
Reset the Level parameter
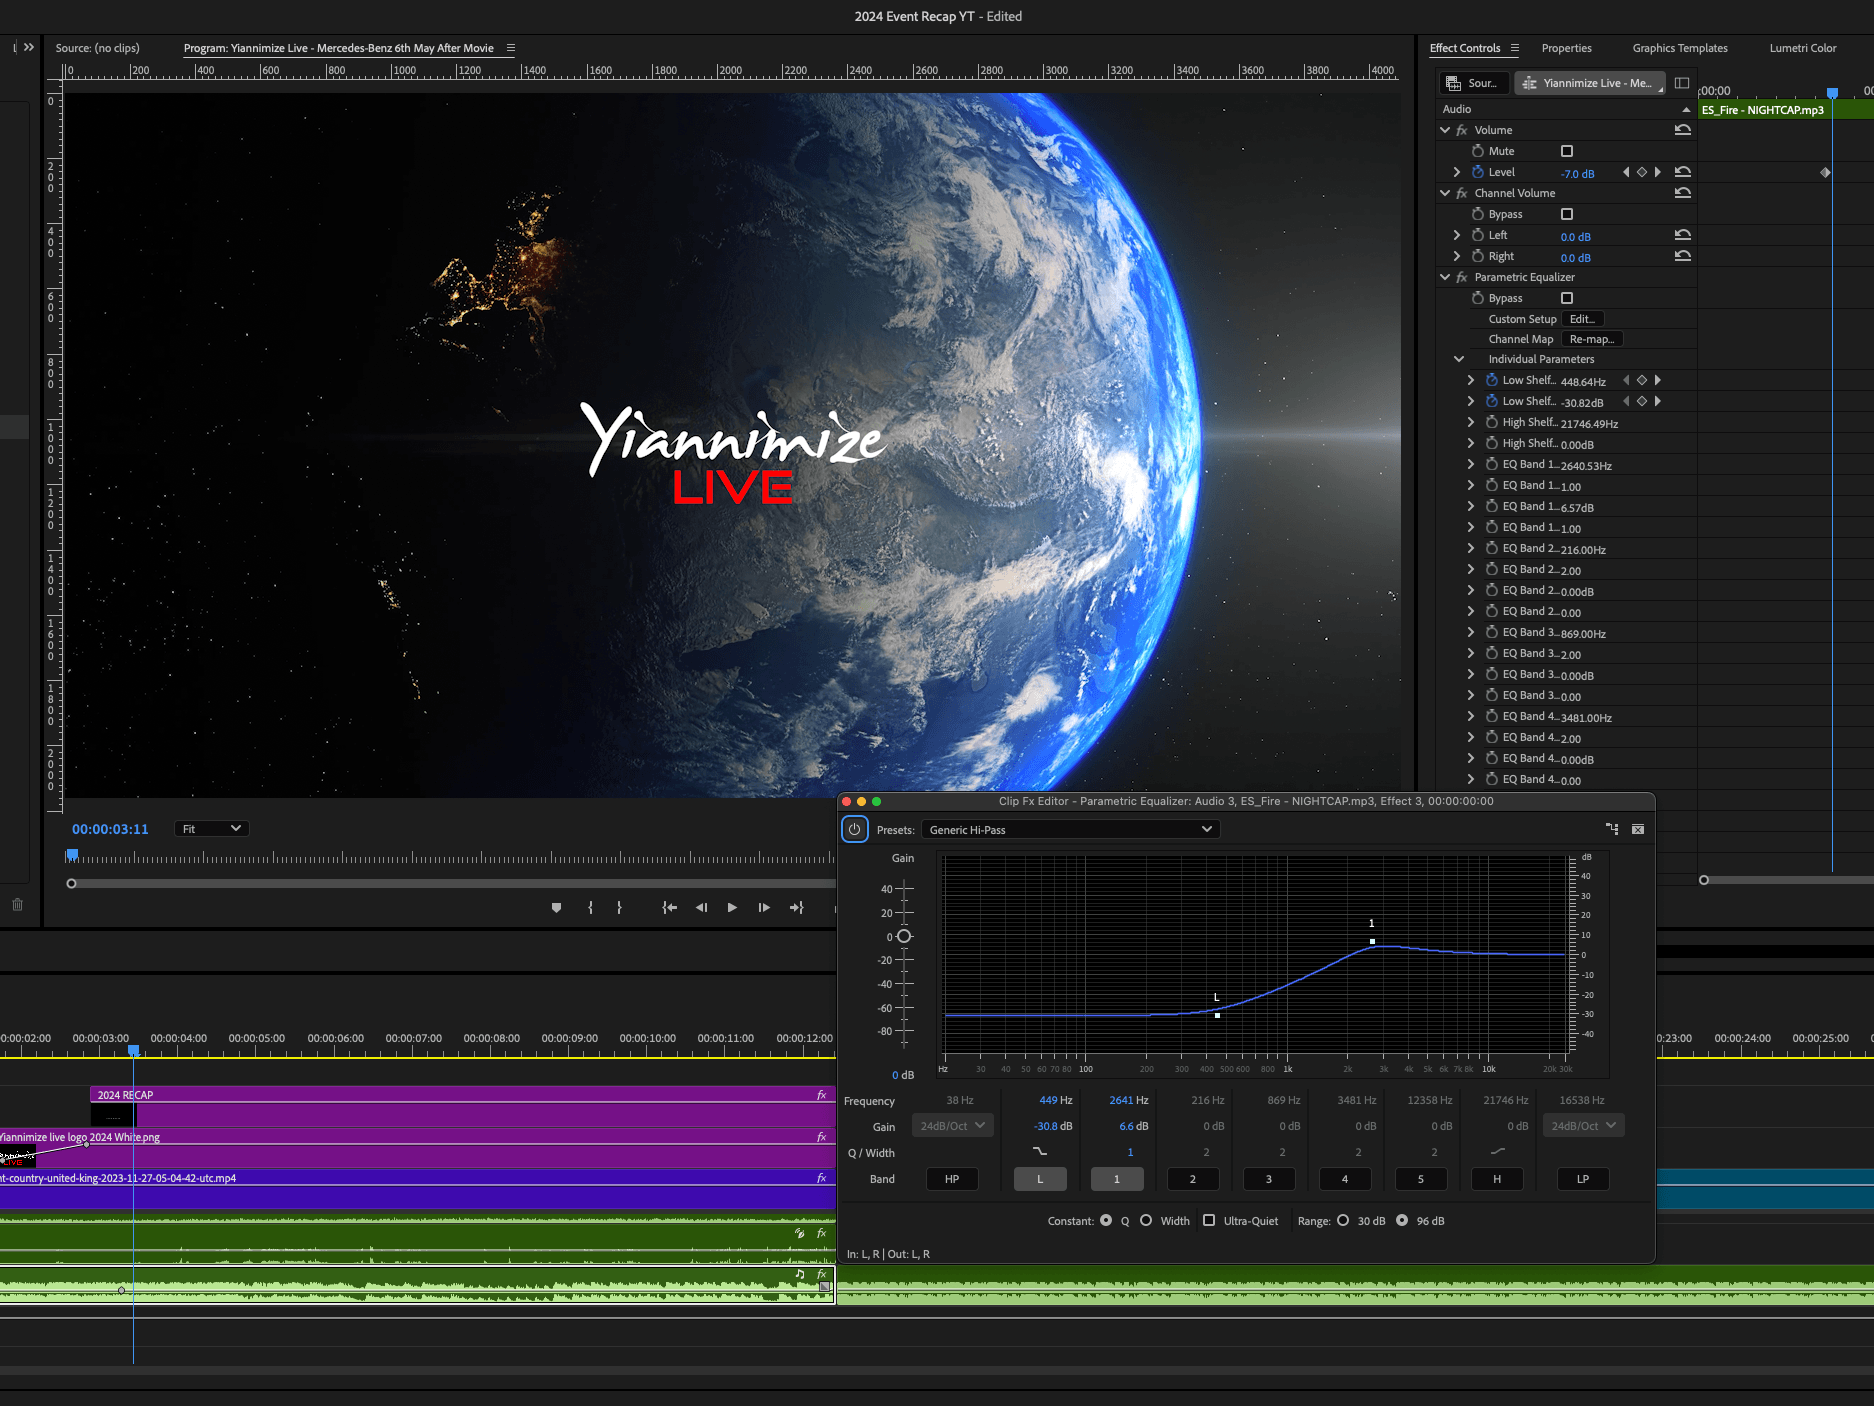tap(1683, 172)
